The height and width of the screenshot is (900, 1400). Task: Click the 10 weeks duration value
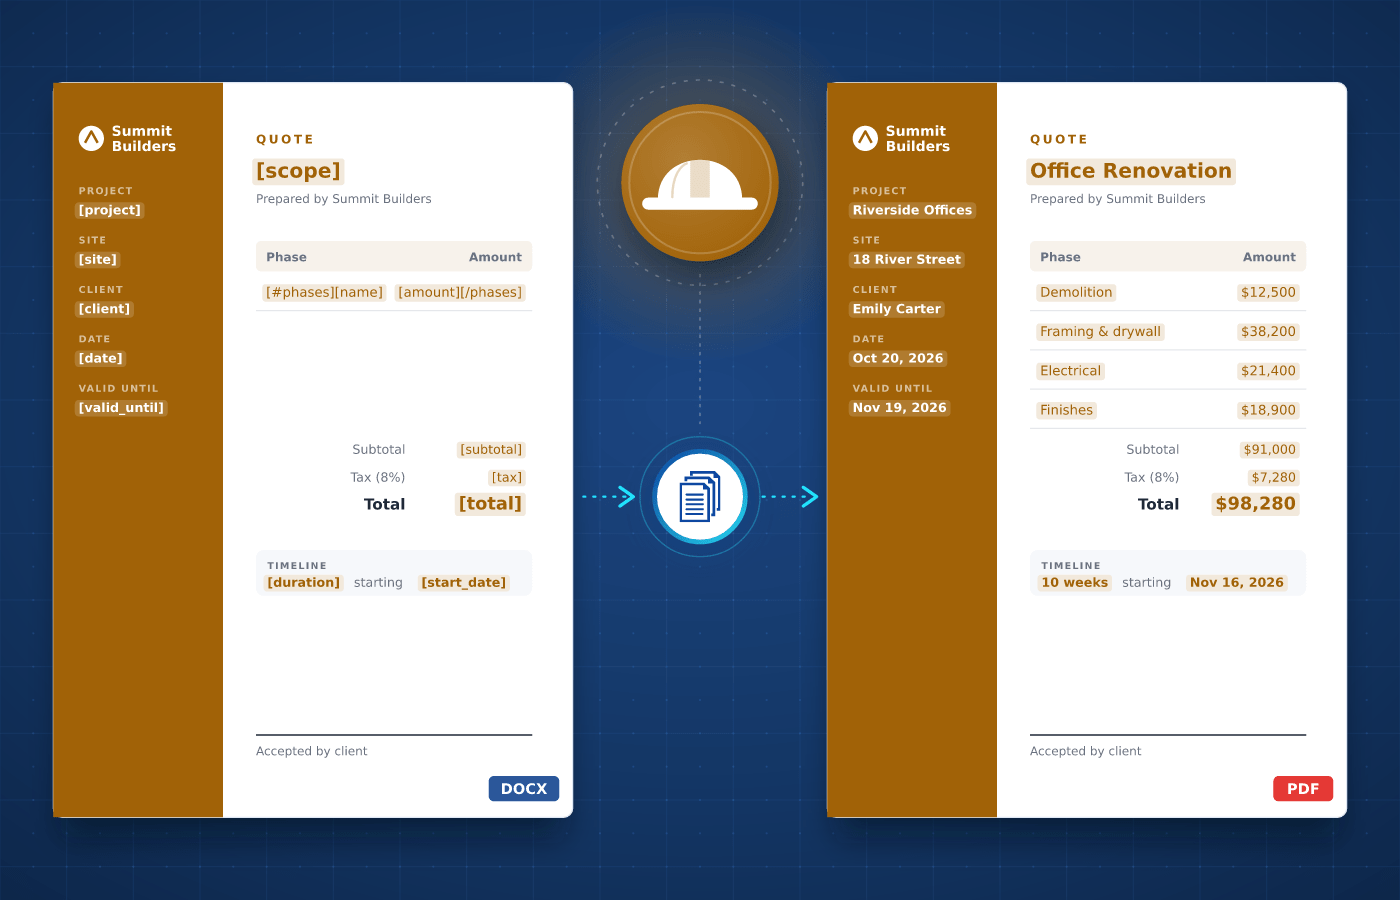coord(1075,583)
